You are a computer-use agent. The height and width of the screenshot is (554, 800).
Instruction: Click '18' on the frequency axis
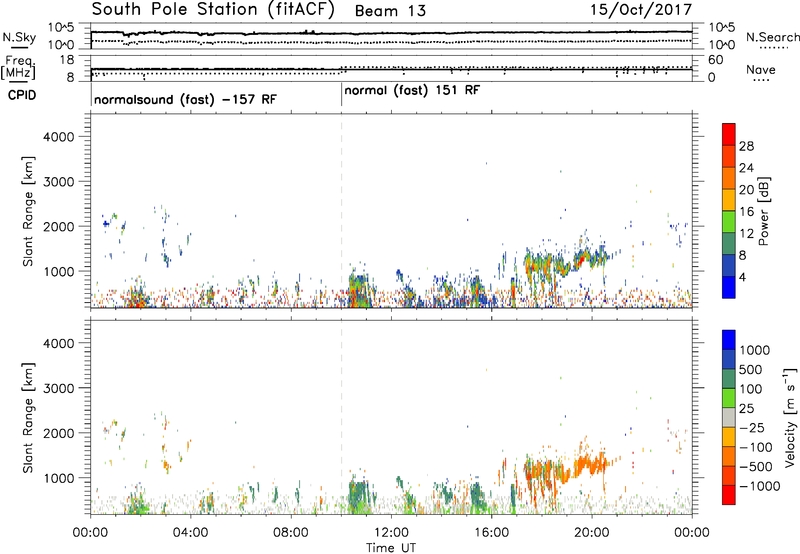coord(68,60)
